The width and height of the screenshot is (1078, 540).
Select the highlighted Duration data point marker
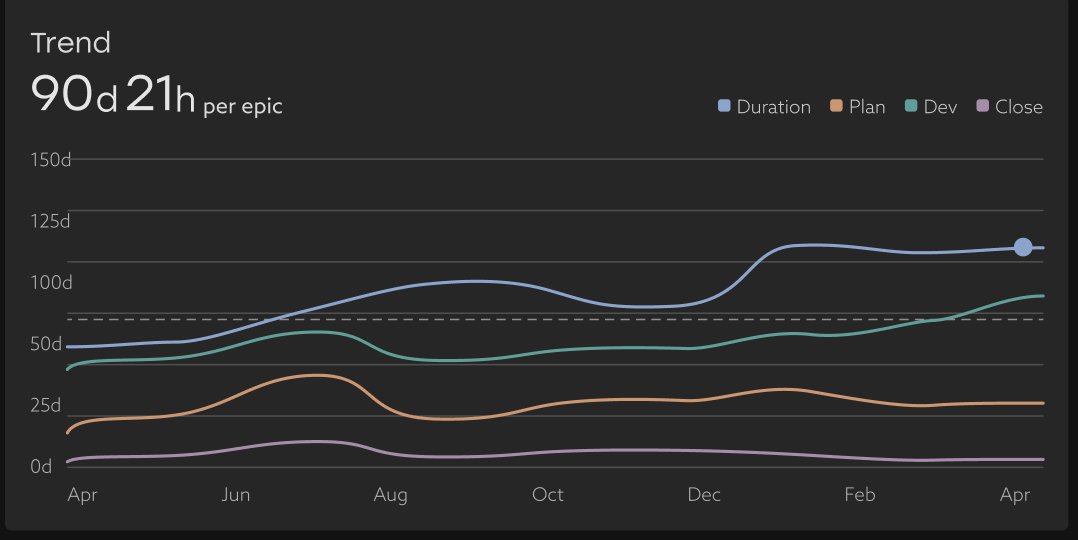1023,247
